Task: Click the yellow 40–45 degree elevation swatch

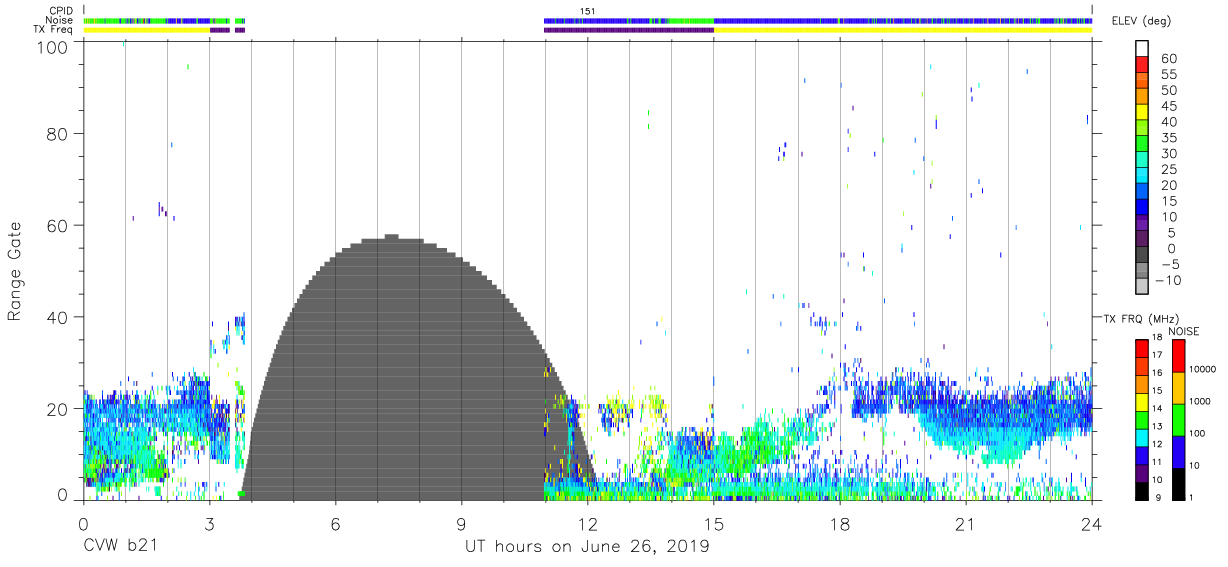Action: tap(1142, 112)
